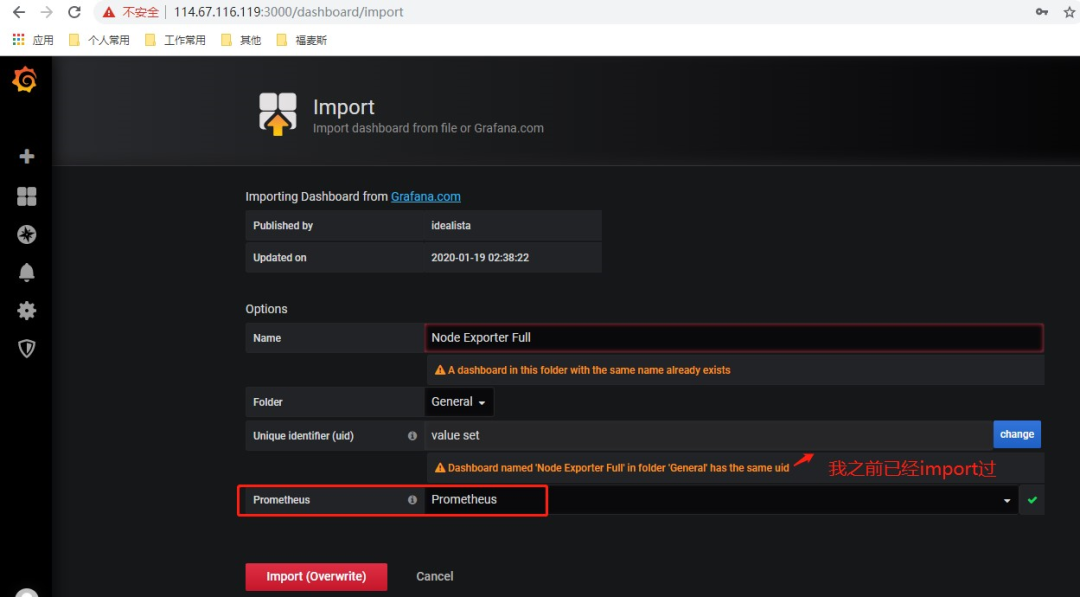
Task: Click the browser back arrow
Action: [x=19, y=12]
